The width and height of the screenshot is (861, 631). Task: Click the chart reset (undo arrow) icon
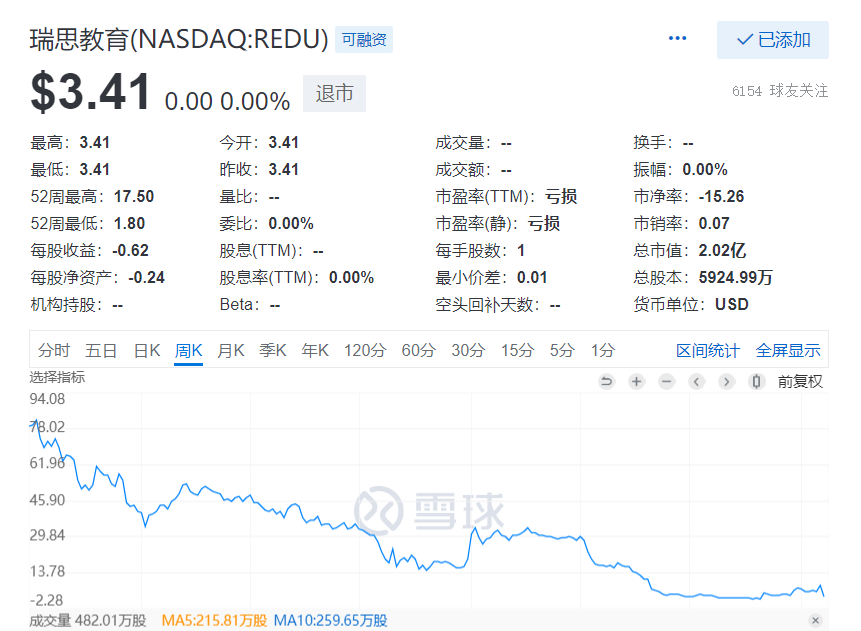pos(606,381)
